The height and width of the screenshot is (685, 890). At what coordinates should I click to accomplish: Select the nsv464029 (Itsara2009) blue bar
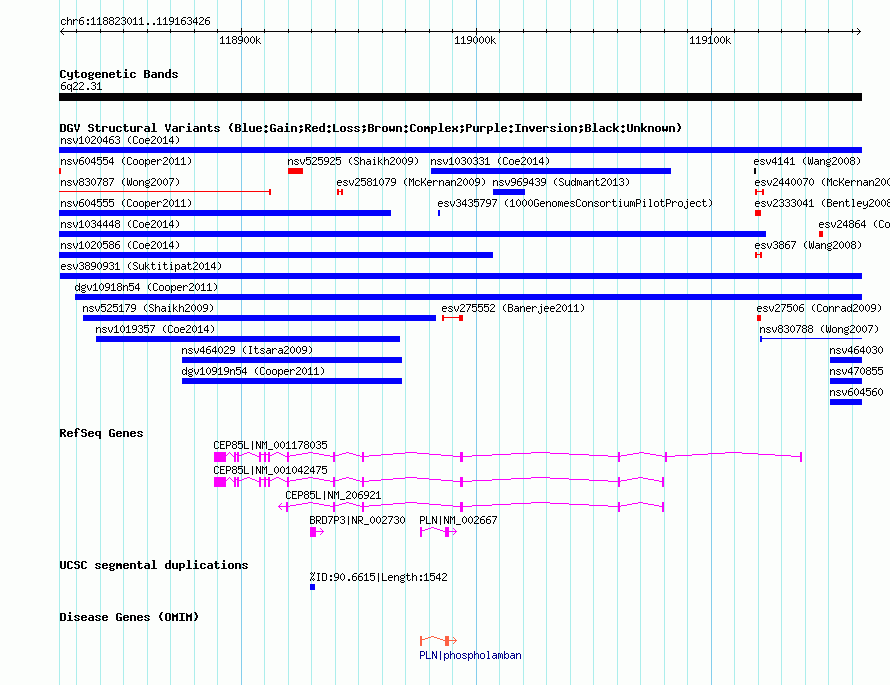click(292, 360)
